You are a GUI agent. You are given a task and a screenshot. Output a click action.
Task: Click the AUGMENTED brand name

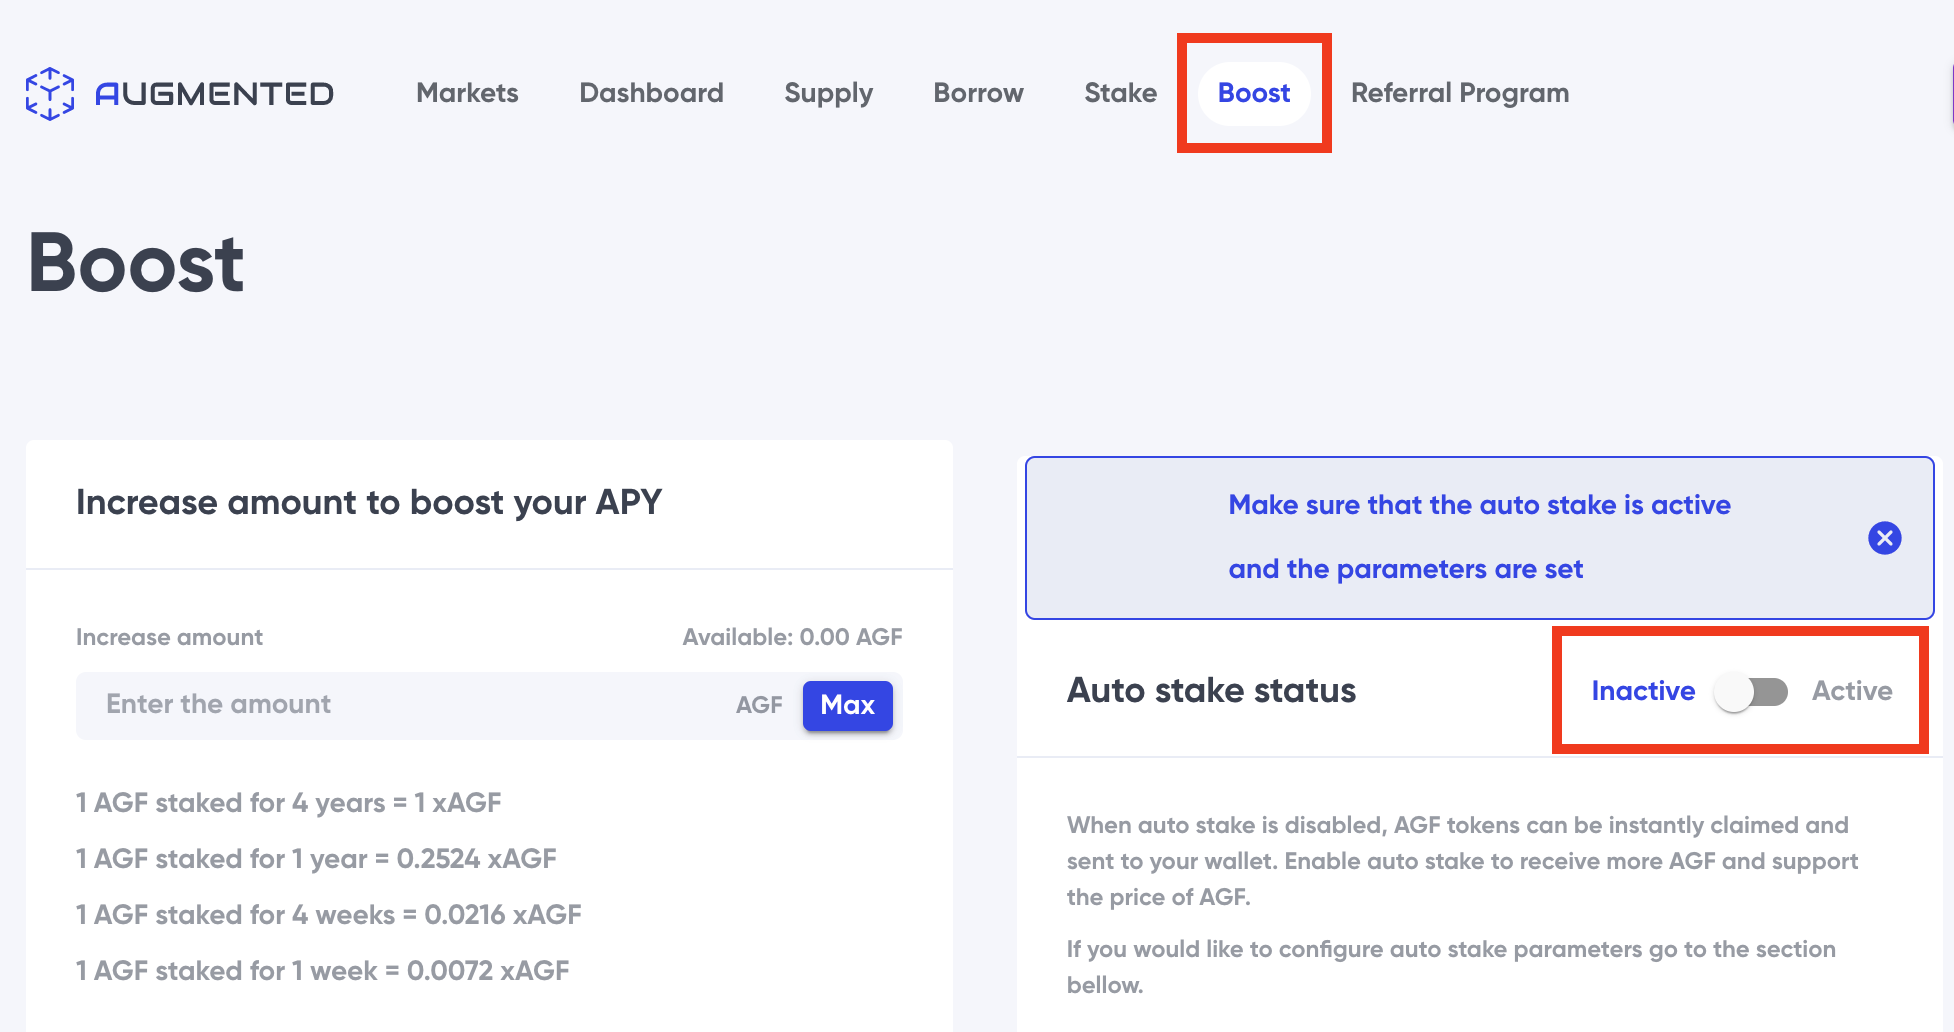pos(214,94)
